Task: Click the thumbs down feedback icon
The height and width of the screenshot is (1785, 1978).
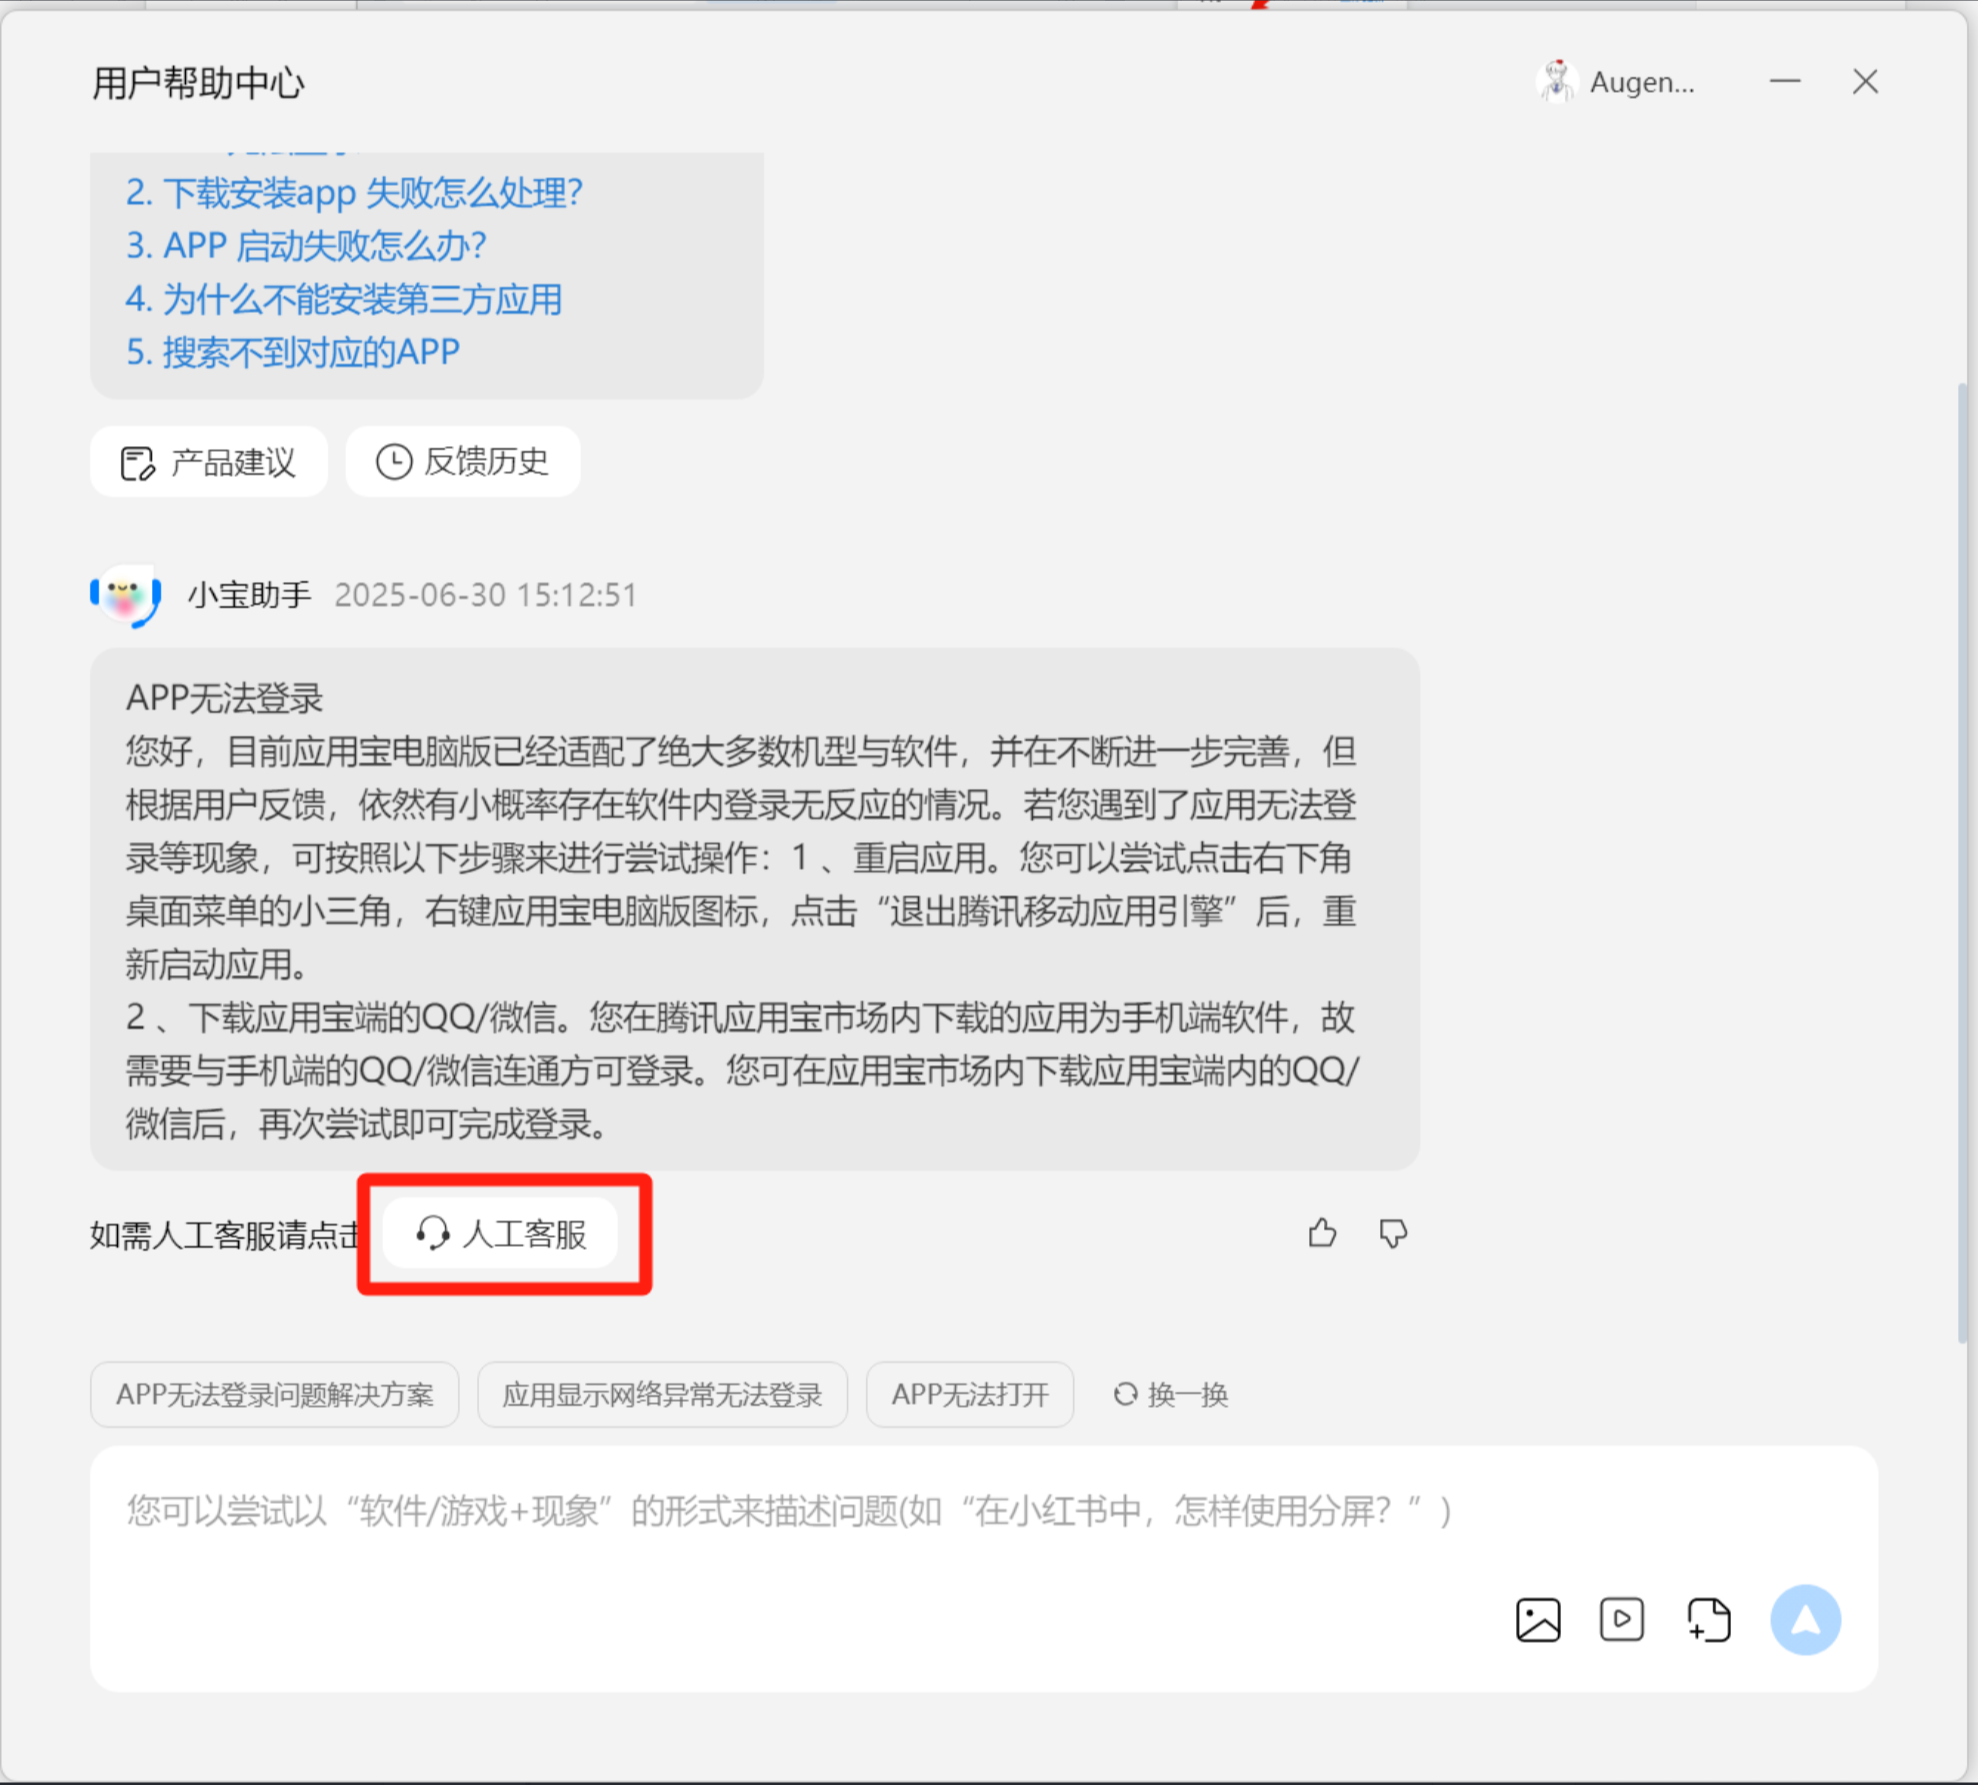Action: (1392, 1233)
